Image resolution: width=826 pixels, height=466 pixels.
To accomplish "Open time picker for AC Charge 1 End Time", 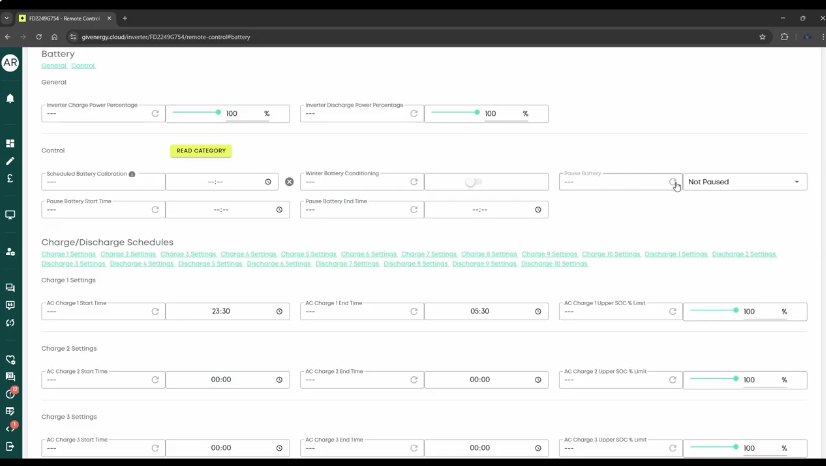I will [x=538, y=311].
